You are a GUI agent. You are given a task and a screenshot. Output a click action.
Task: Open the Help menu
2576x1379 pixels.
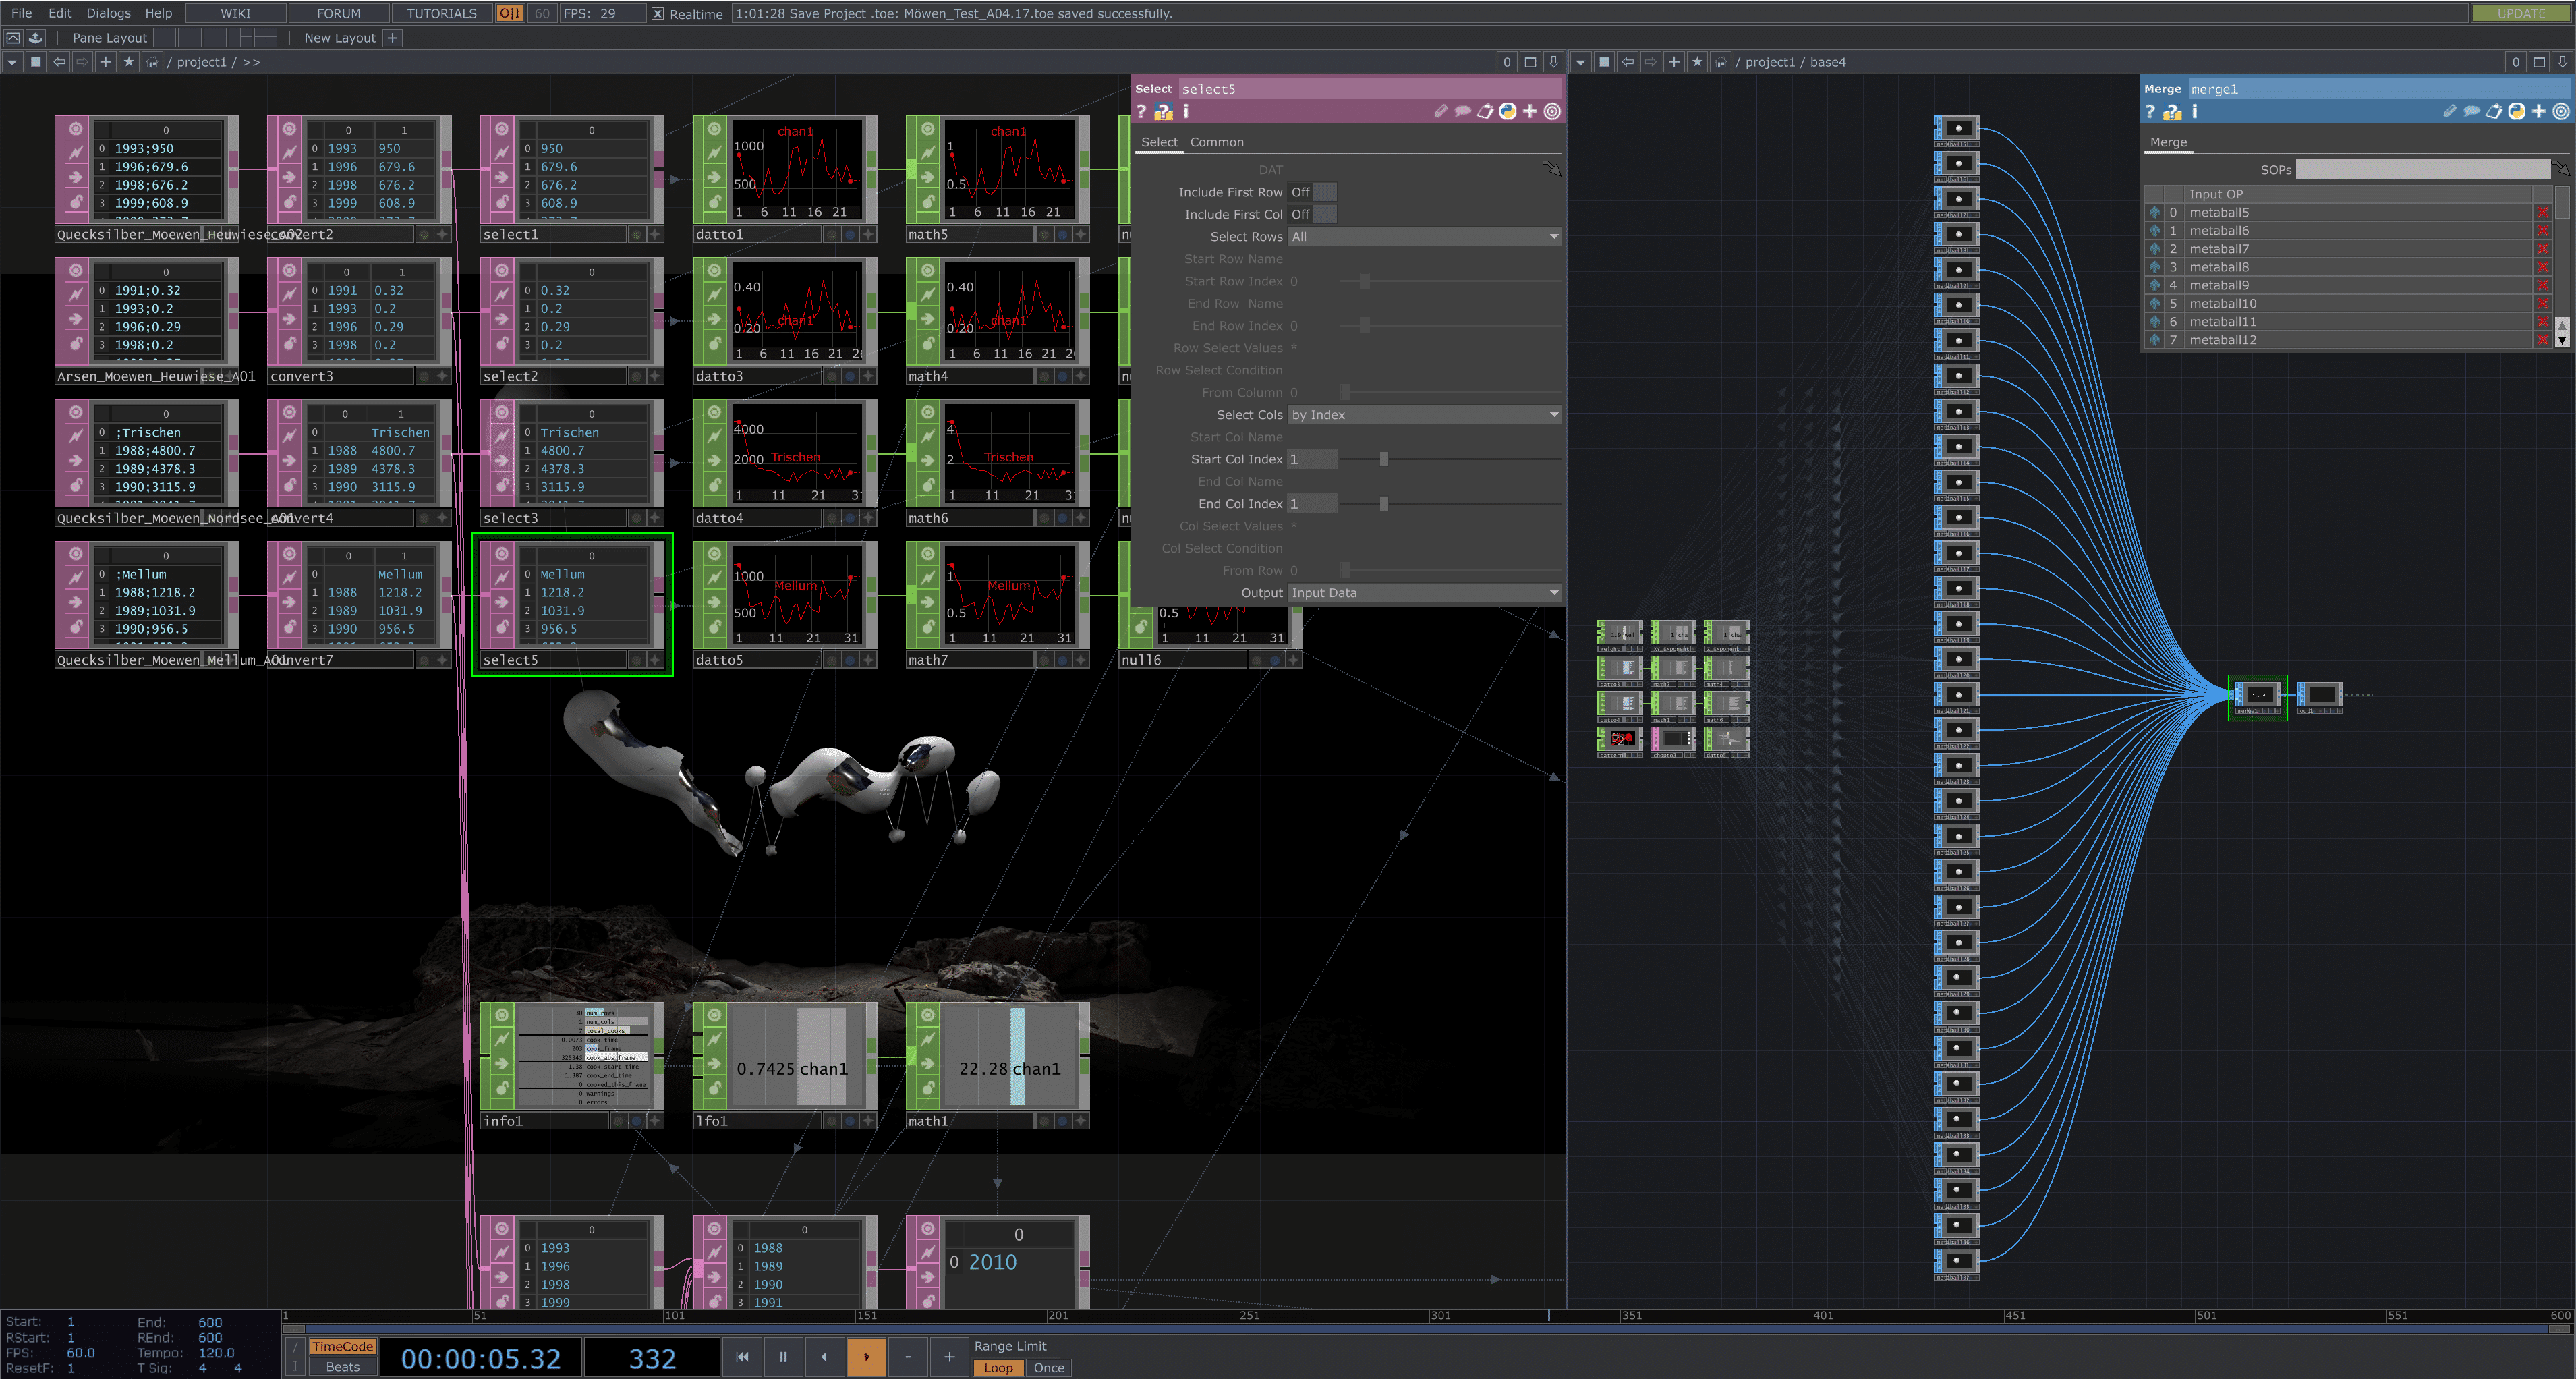coord(158,13)
